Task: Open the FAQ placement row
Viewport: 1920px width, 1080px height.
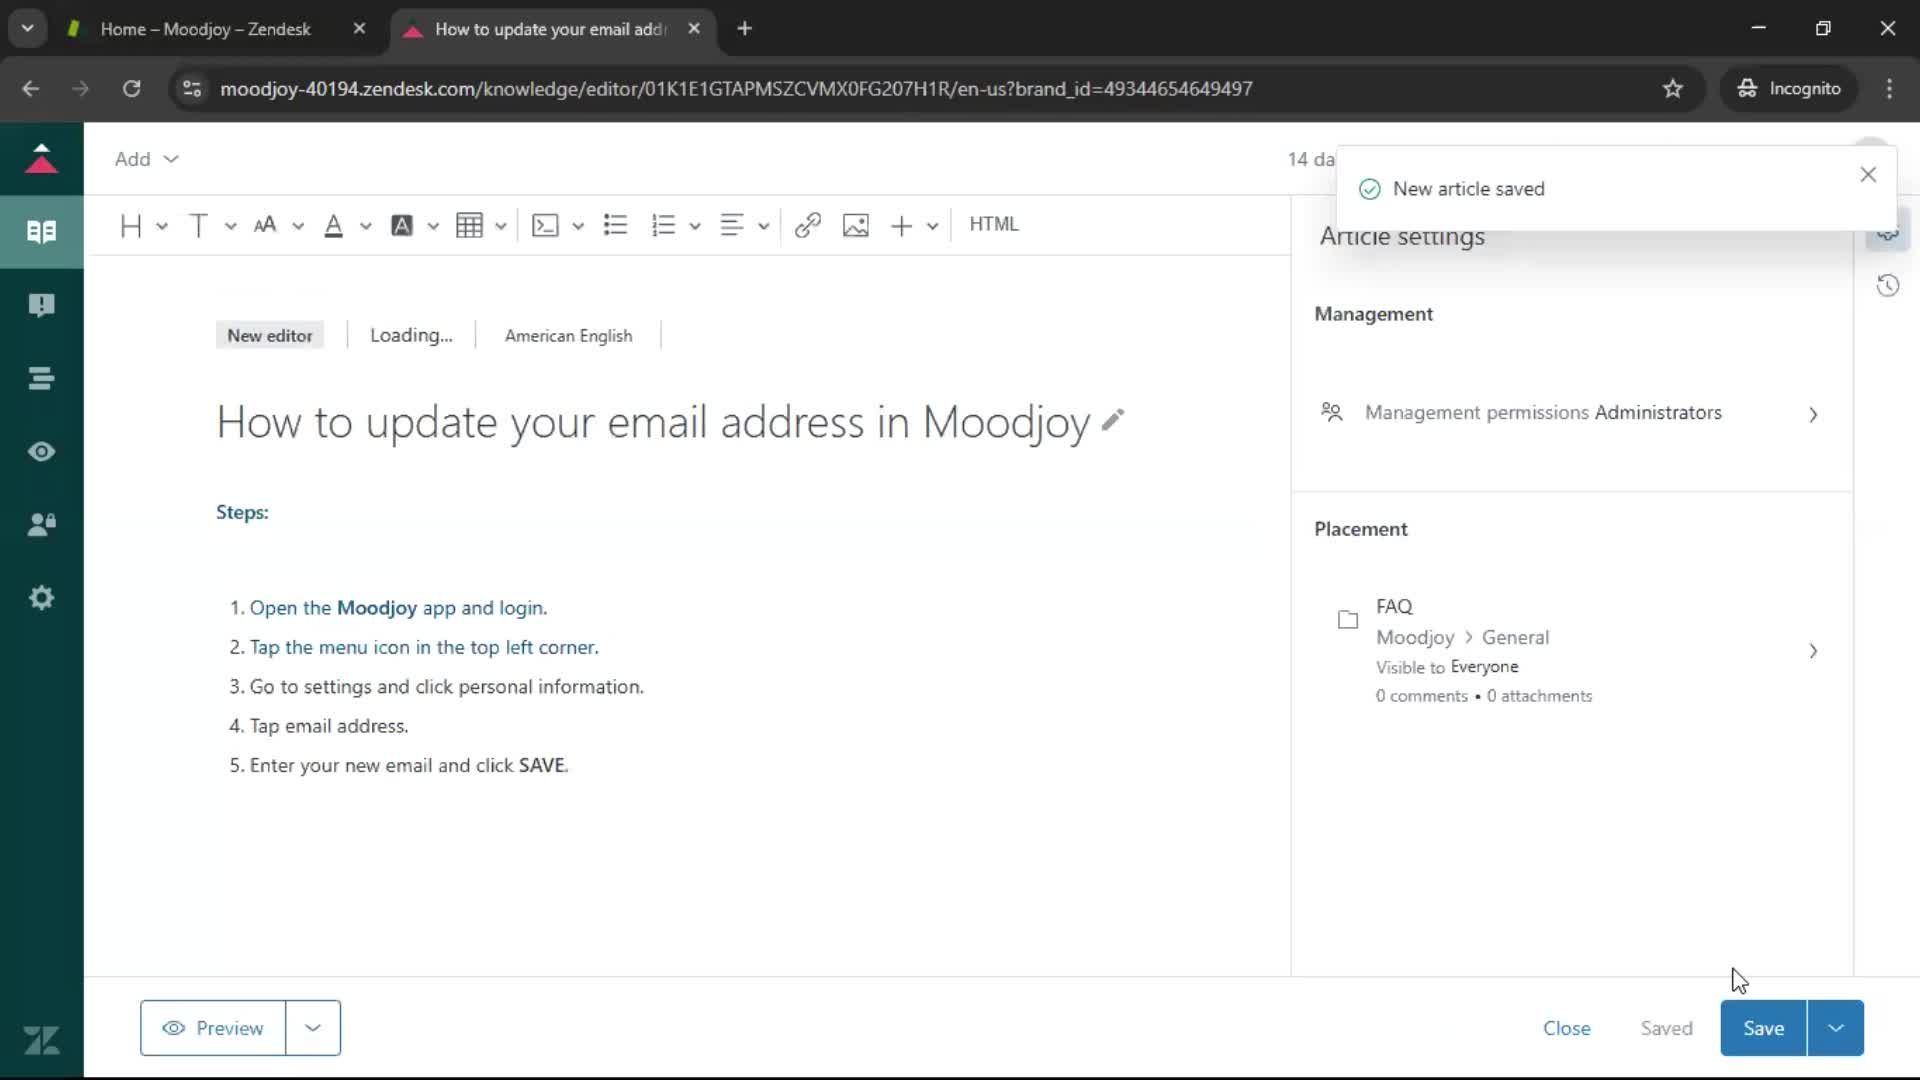Action: click(1572, 651)
